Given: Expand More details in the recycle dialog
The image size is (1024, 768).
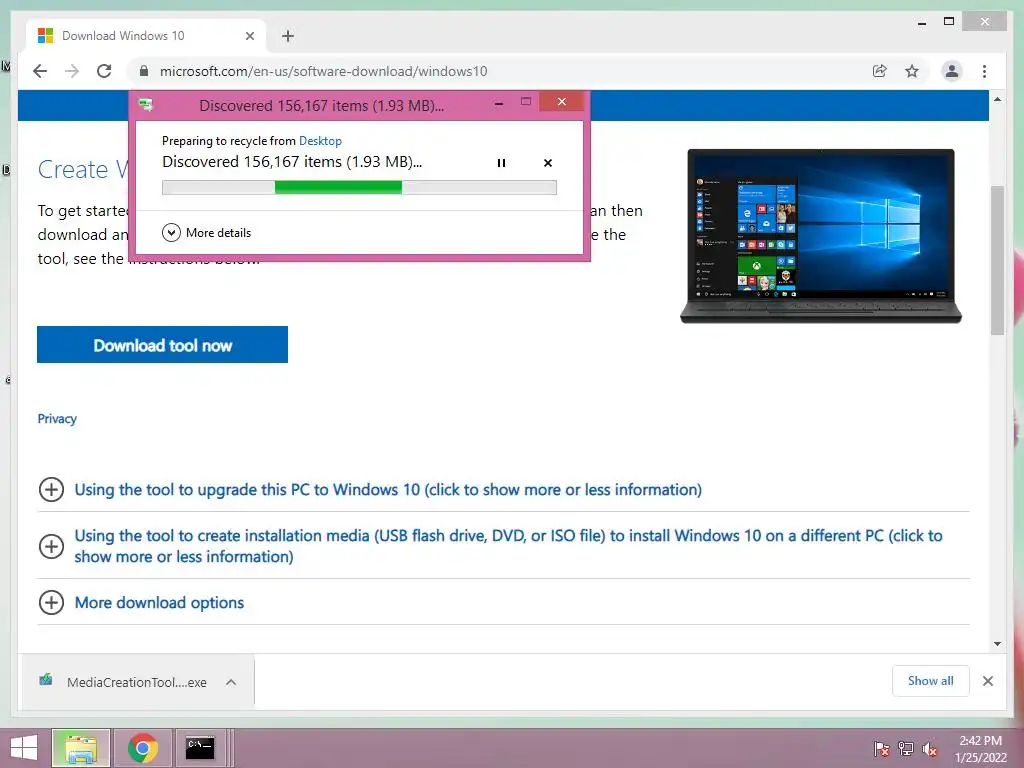Looking at the screenshot, I should [206, 232].
